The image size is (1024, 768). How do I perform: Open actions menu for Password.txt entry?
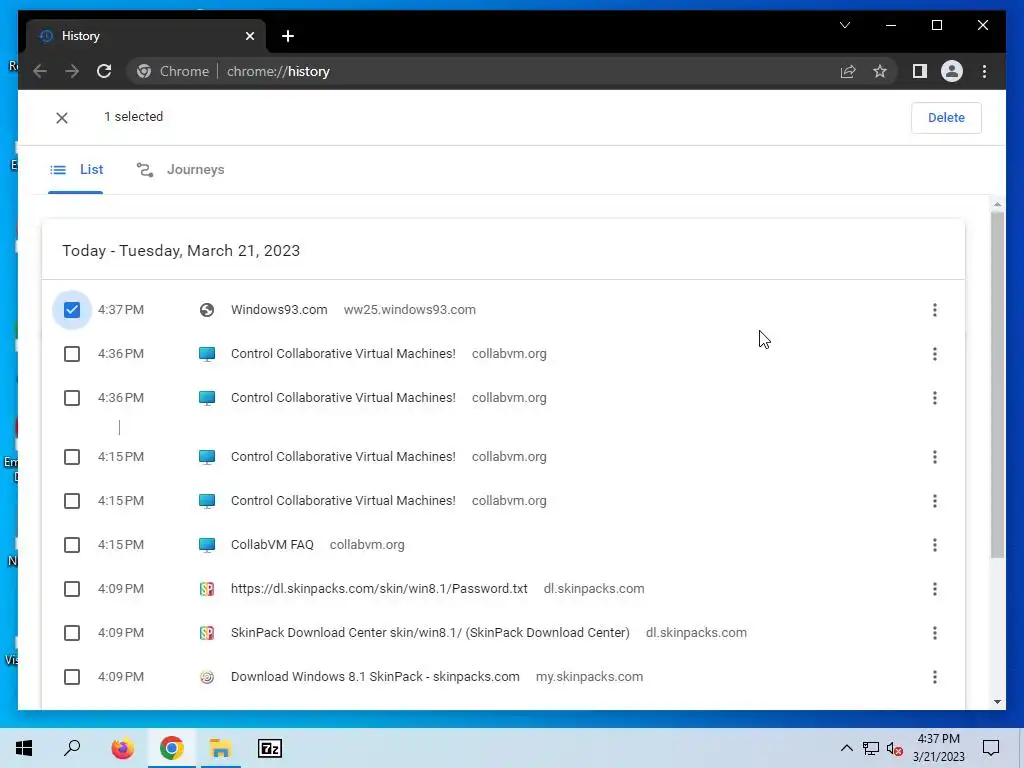(x=935, y=589)
